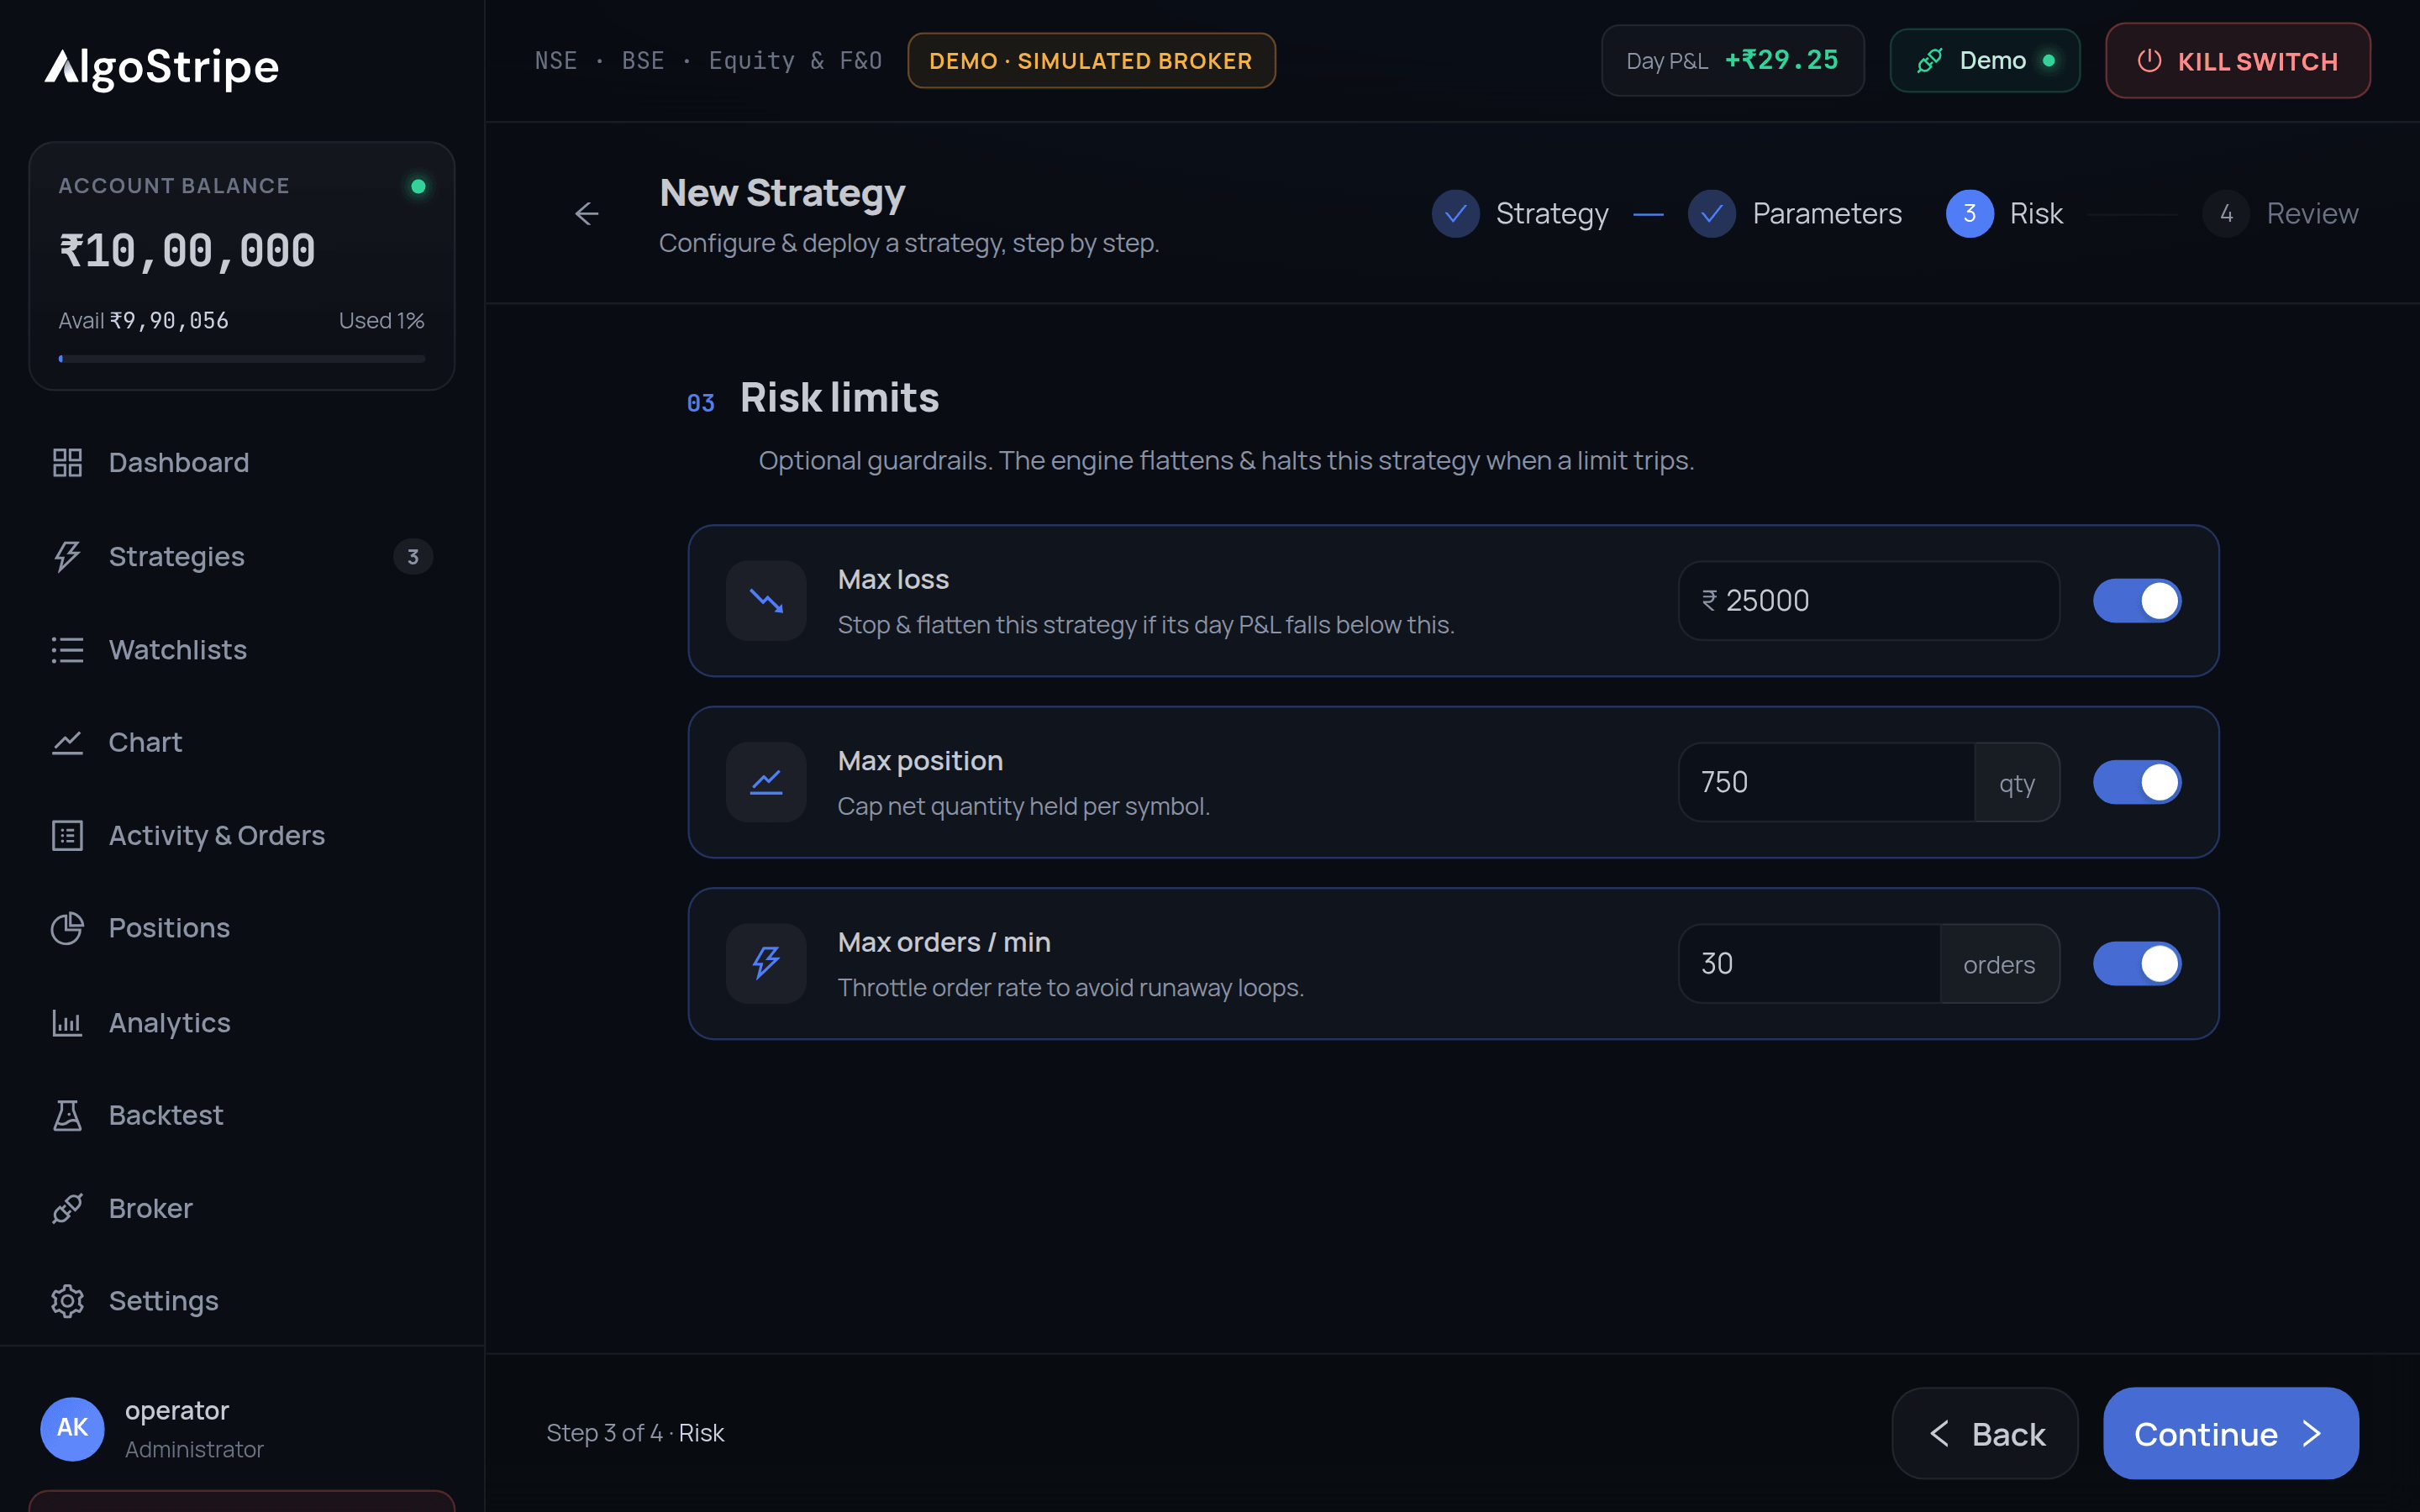Click the Avail ₹9,90,056 text
The image size is (2420, 1512).
tap(143, 321)
